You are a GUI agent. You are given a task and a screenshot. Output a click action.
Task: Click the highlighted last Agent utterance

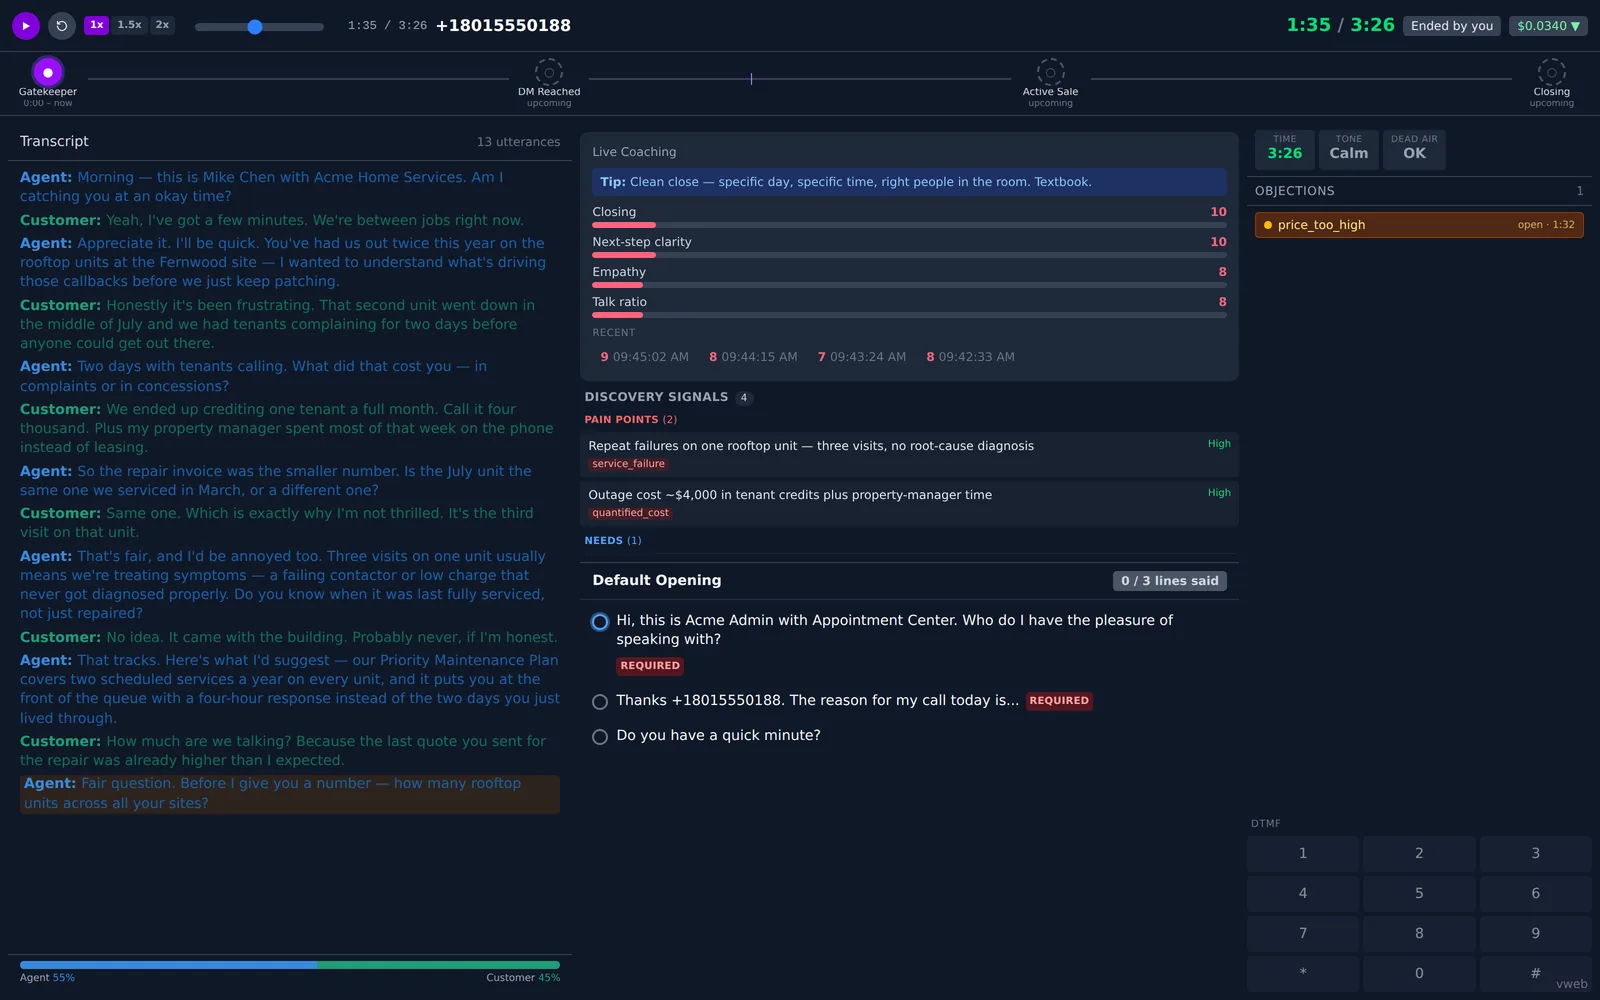[x=290, y=794]
